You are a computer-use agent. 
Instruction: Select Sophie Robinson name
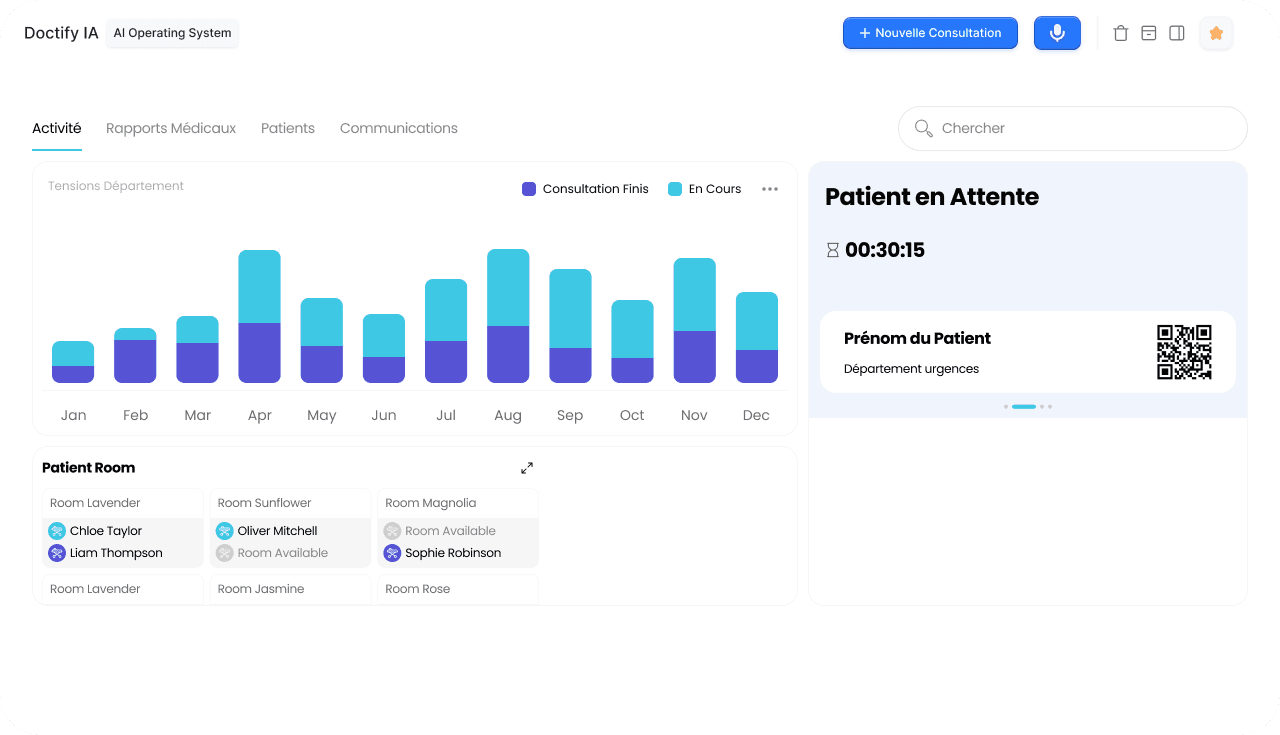pyautogui.click(x=453, y=553)
